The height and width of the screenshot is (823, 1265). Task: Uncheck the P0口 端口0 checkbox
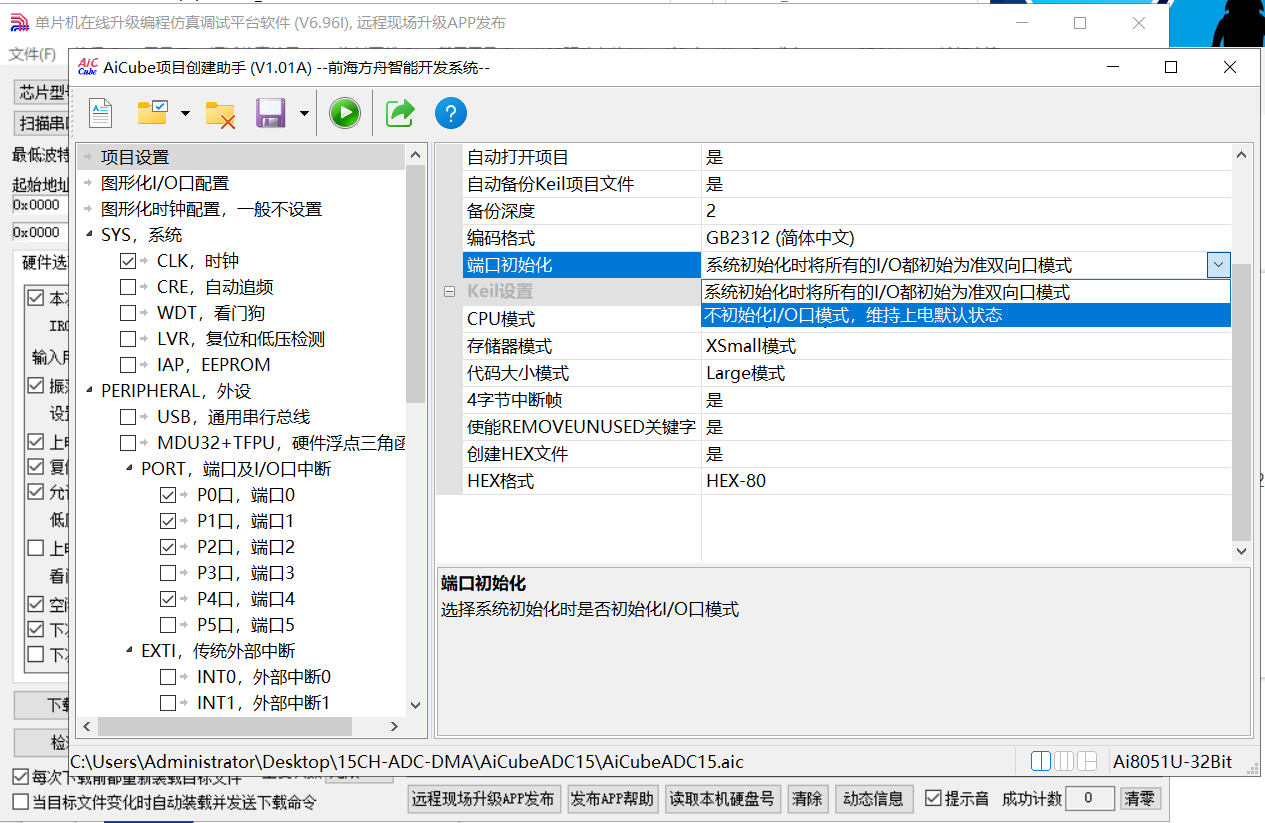point(168,495)
